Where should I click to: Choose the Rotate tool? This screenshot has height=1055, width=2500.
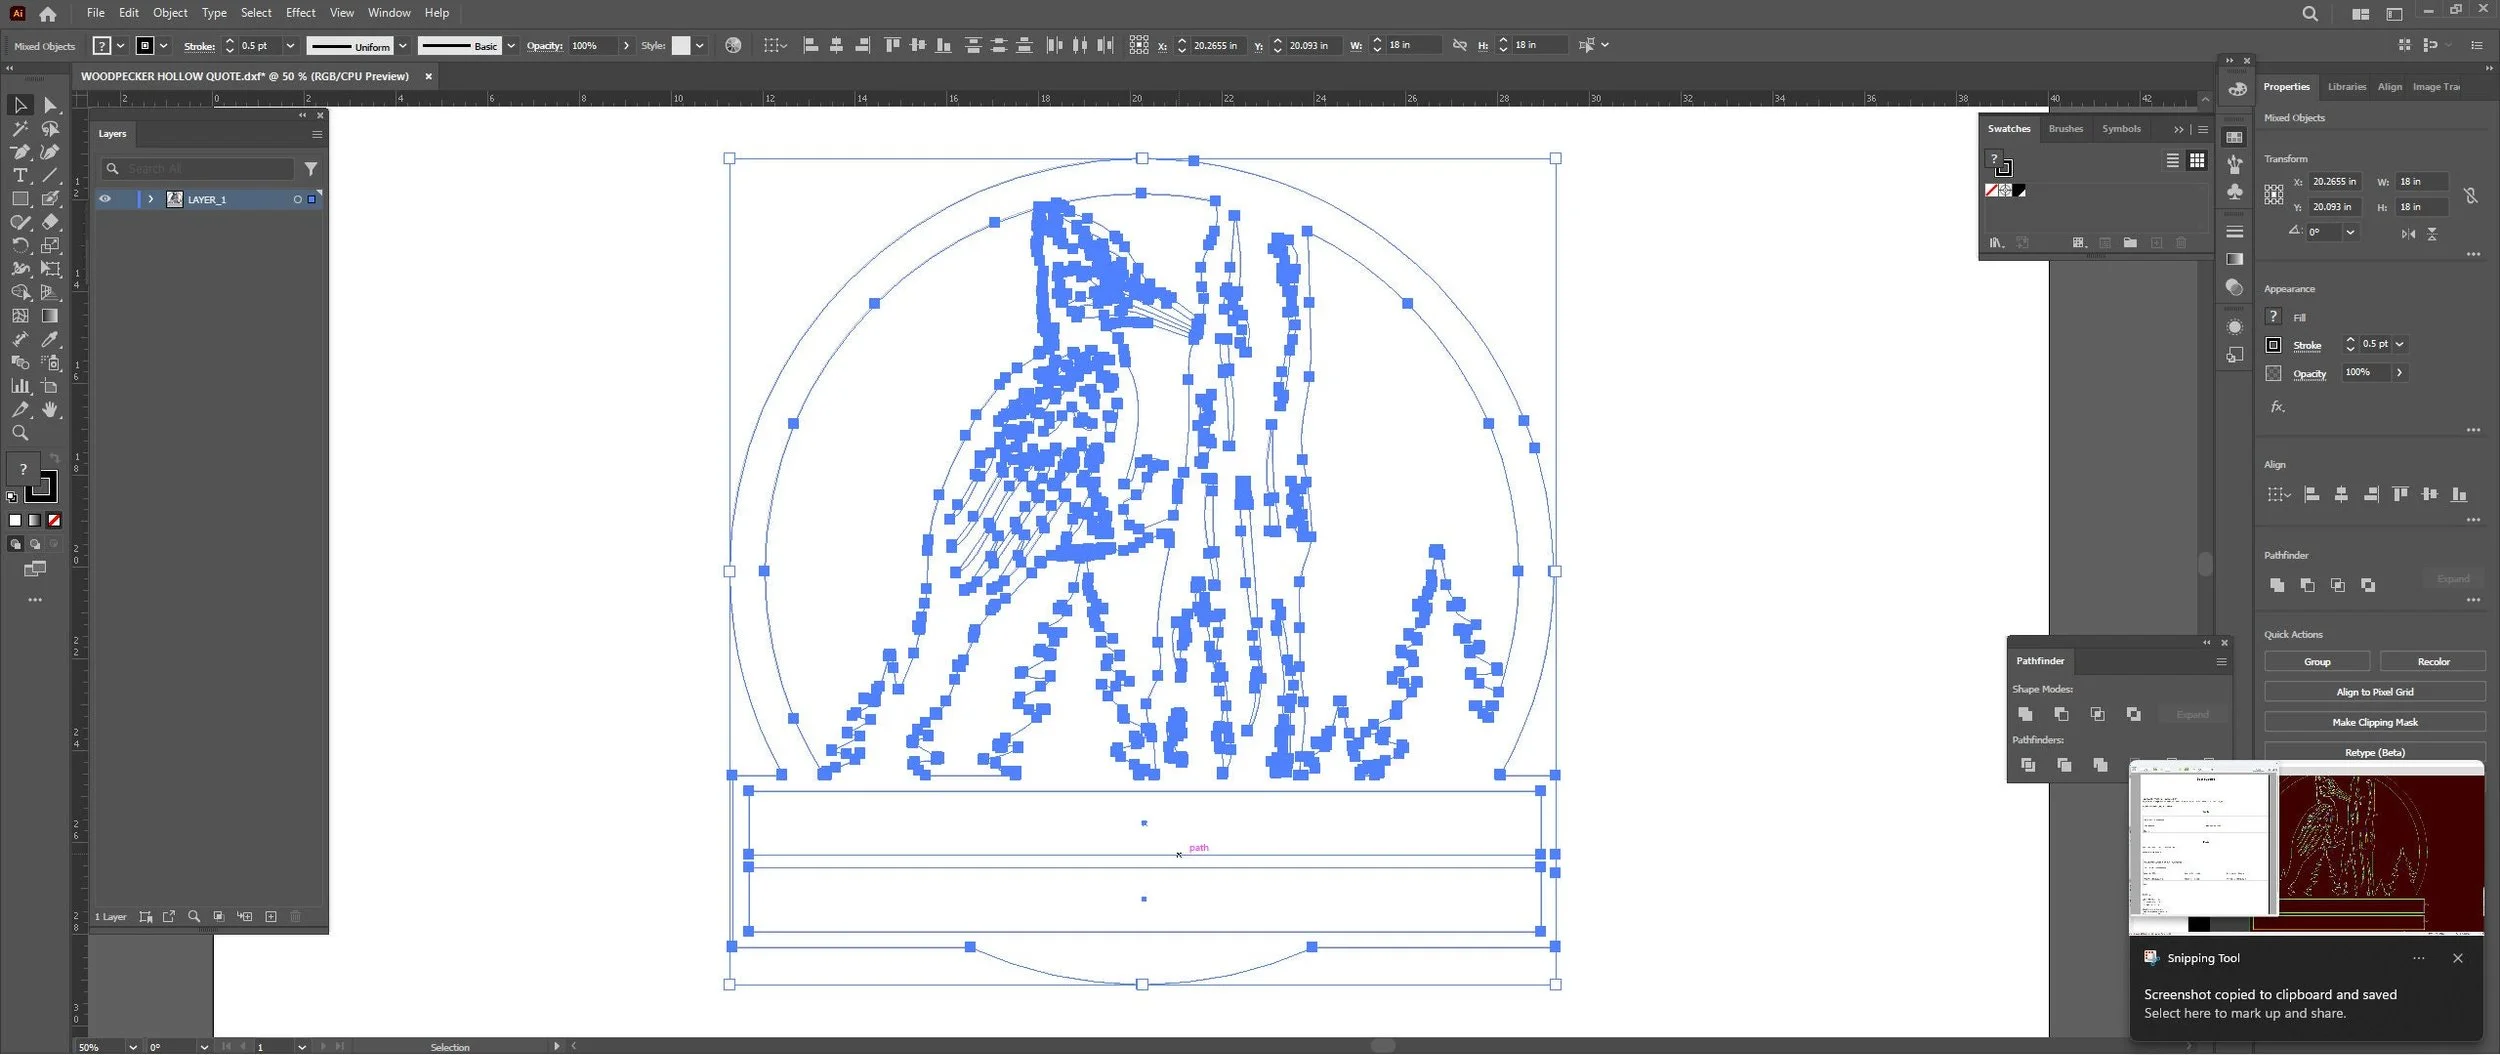pyautogui.click(x=20, y=246)
